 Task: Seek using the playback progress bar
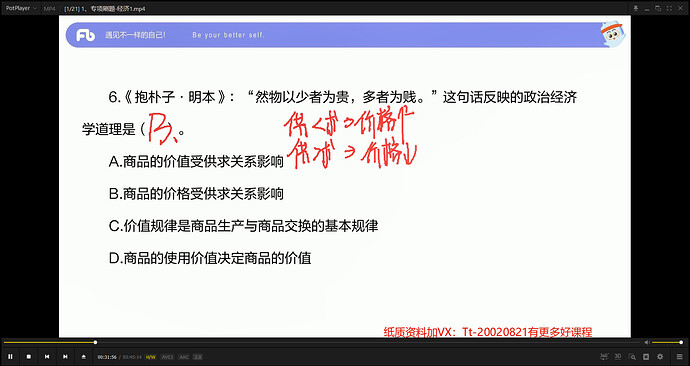pos(321,342)
